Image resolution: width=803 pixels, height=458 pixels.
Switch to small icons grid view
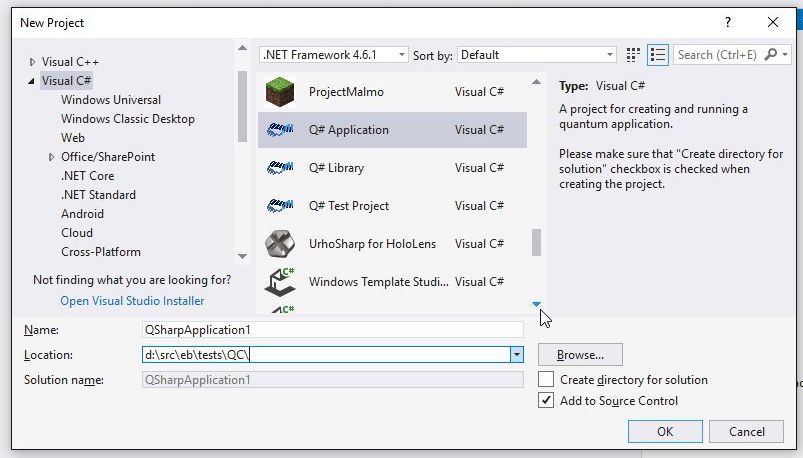(x=633, y=55)
